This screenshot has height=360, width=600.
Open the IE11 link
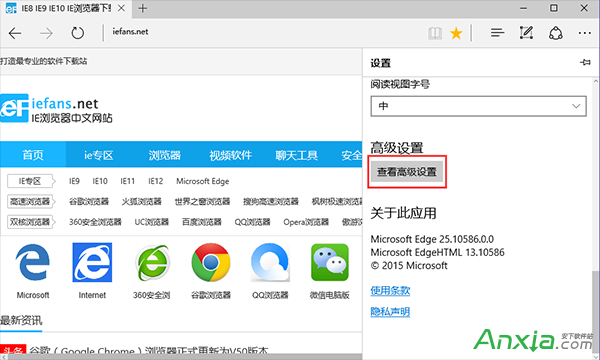click(x=127, y=181)
